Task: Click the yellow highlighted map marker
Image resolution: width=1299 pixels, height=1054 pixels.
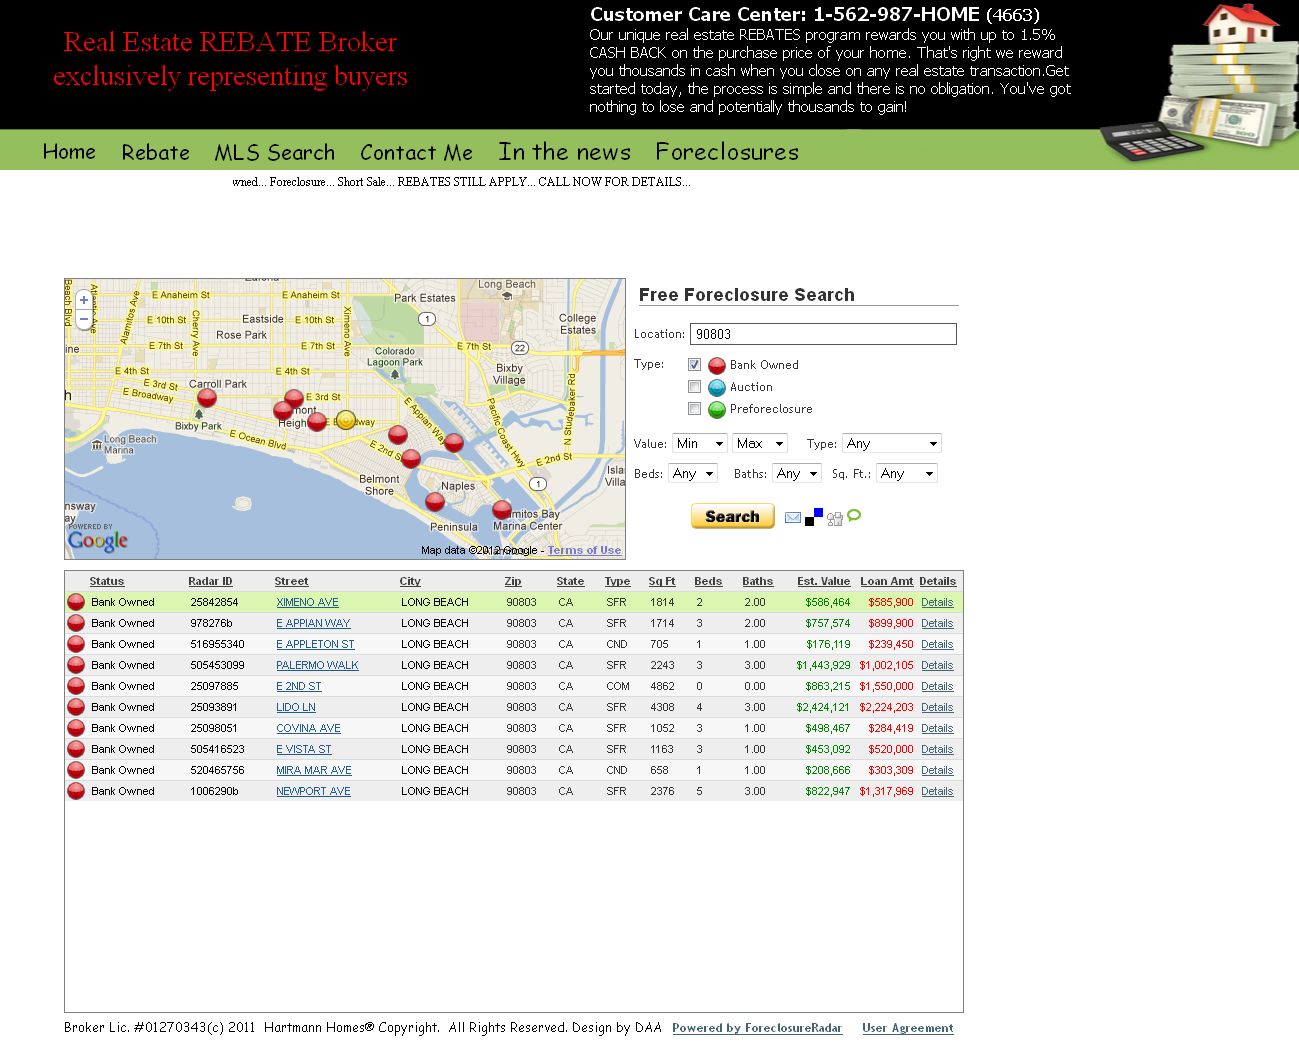Action: coord(345,420)
